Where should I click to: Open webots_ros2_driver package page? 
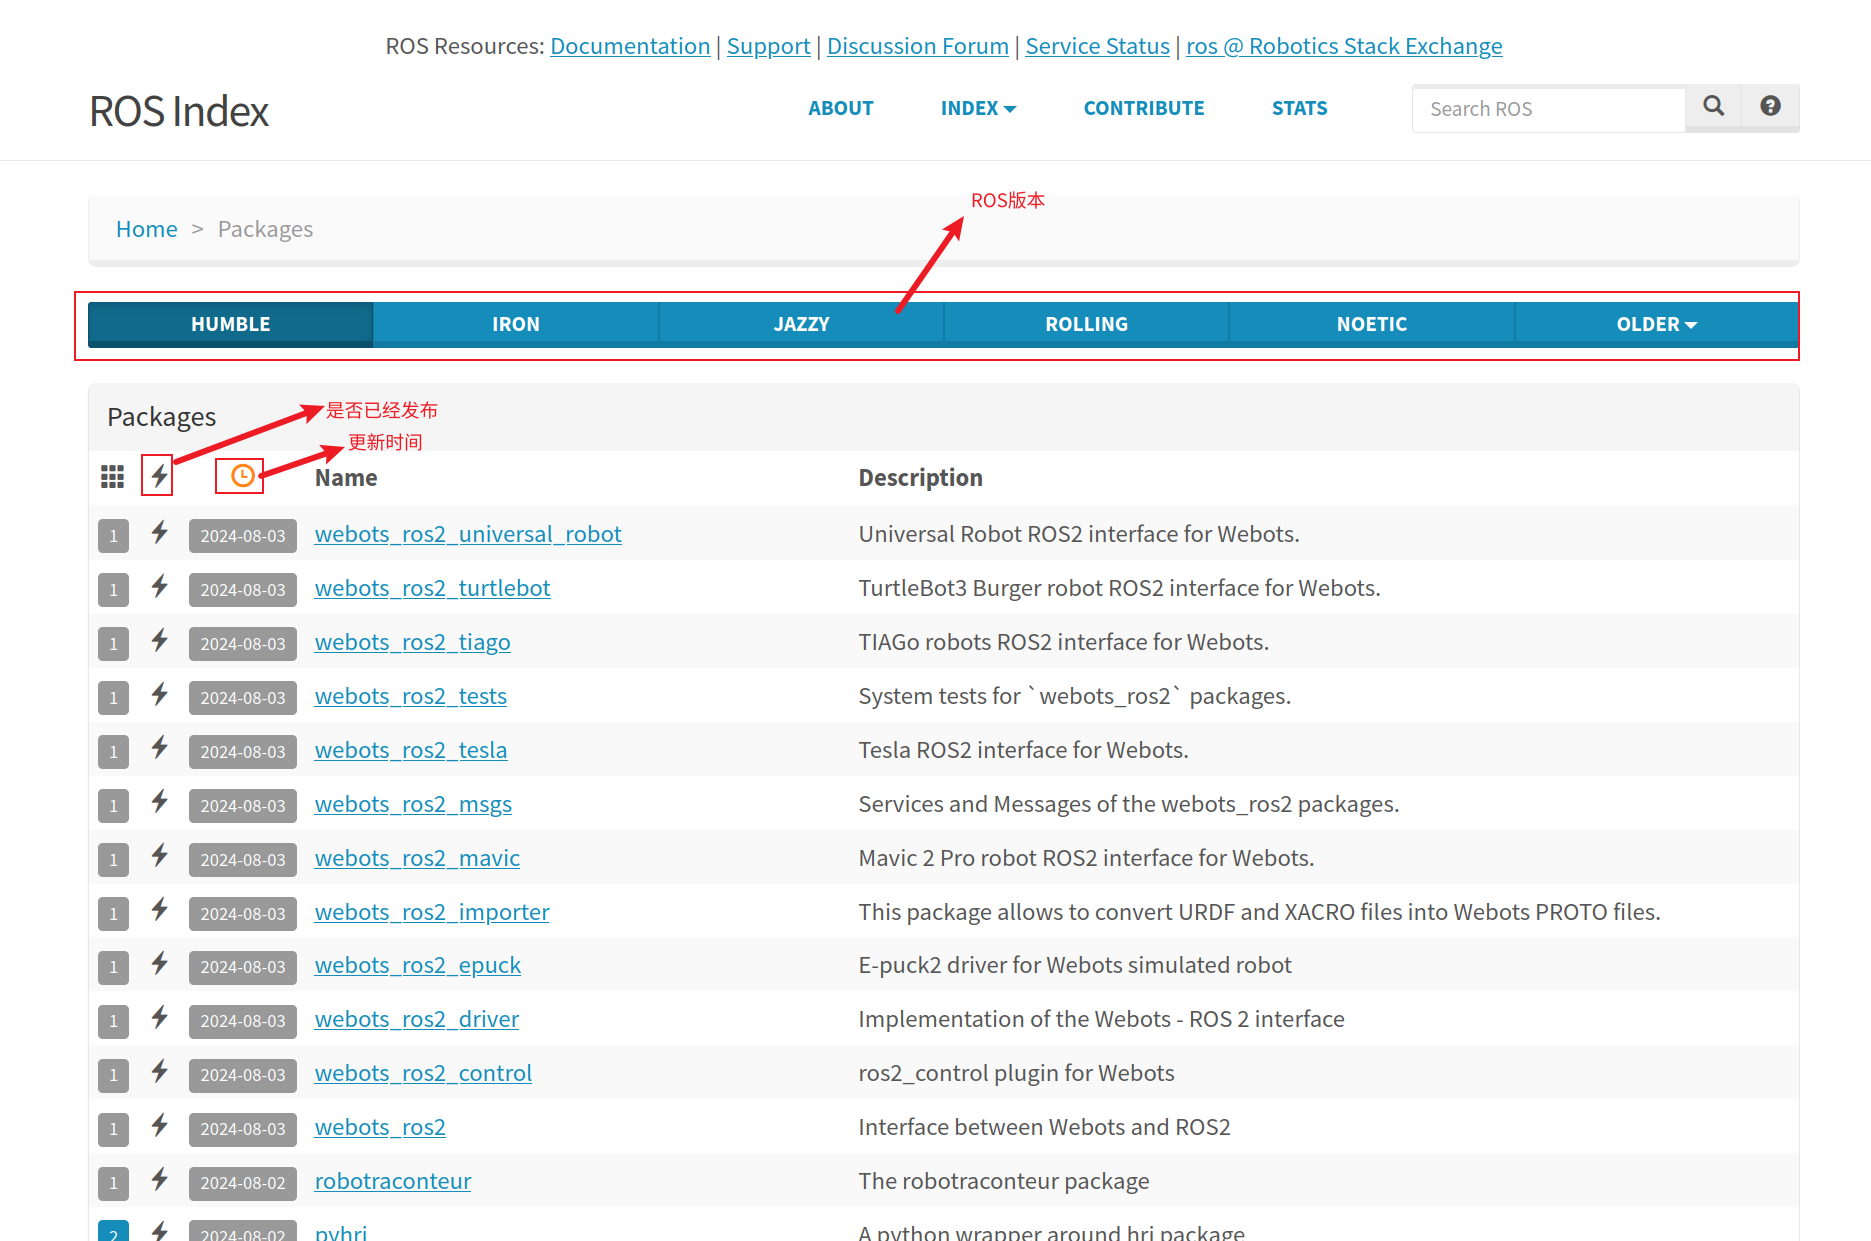(x=417, y=1019)
